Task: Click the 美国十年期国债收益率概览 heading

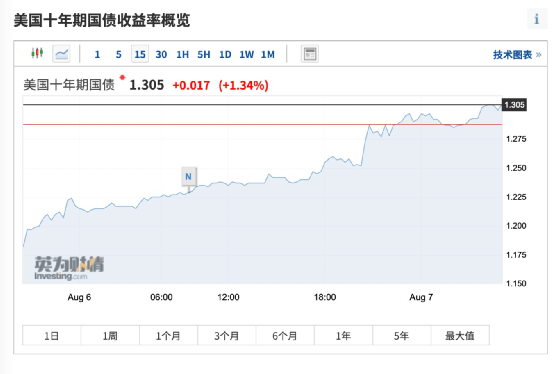Action: [x=102, y=20]
